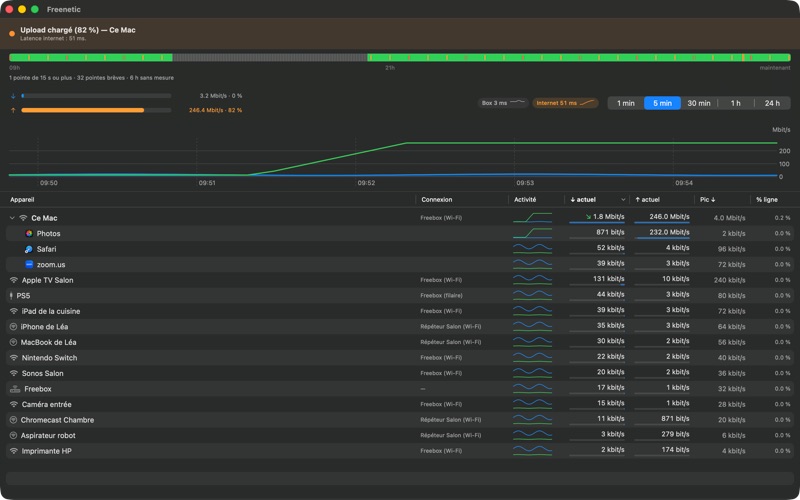The image size is (800, 500).
Task: Collapse the Ce Mac device row
Action: coord(12,218)
